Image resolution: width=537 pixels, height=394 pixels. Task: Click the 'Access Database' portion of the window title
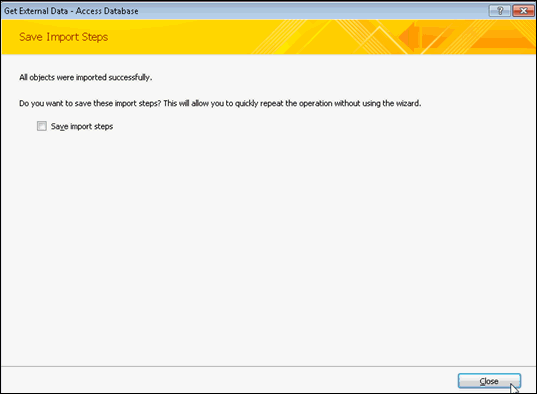pos(107,11)
